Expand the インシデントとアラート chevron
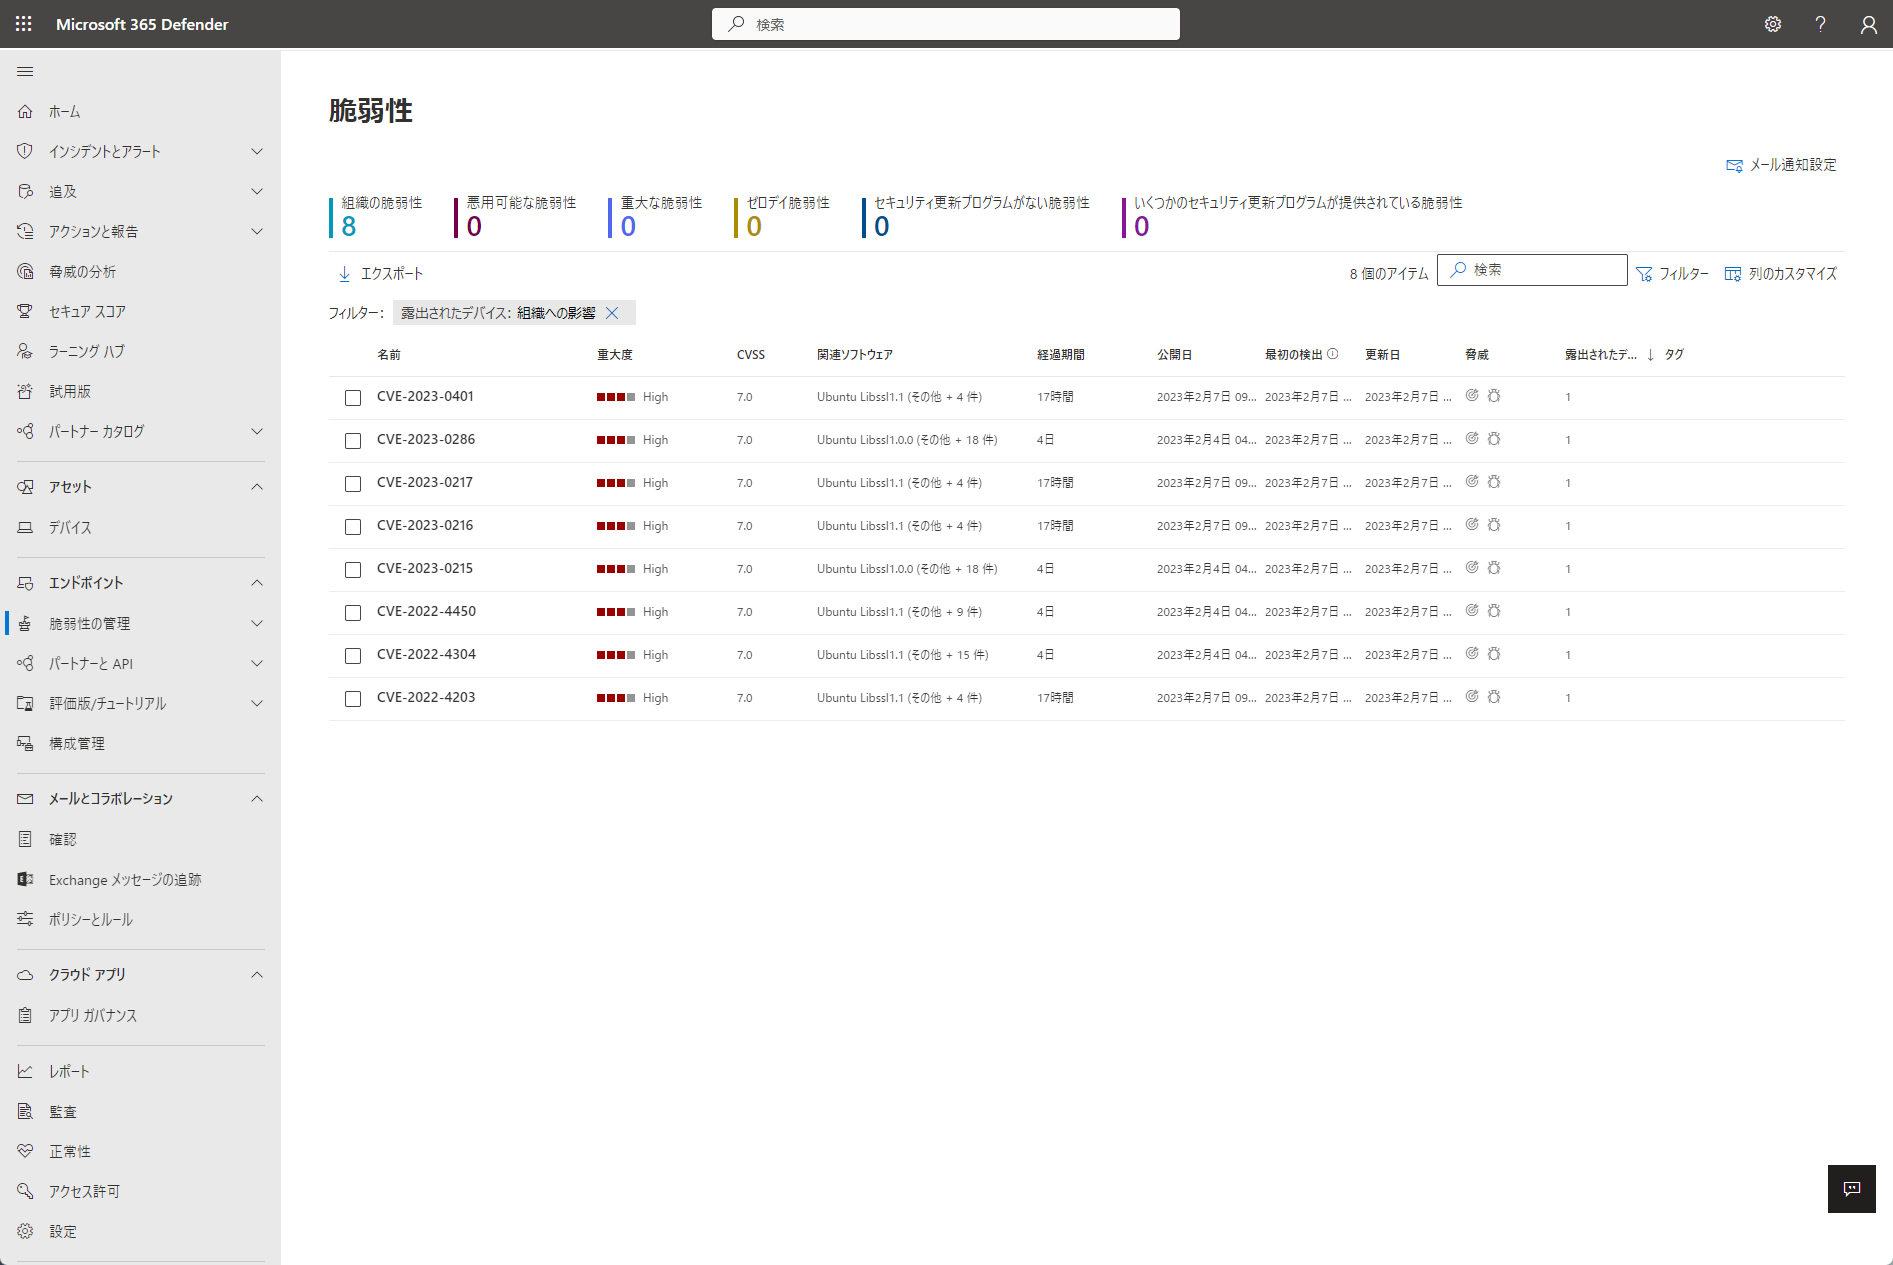This screenshot has width=1893, height=1265. 257,151
